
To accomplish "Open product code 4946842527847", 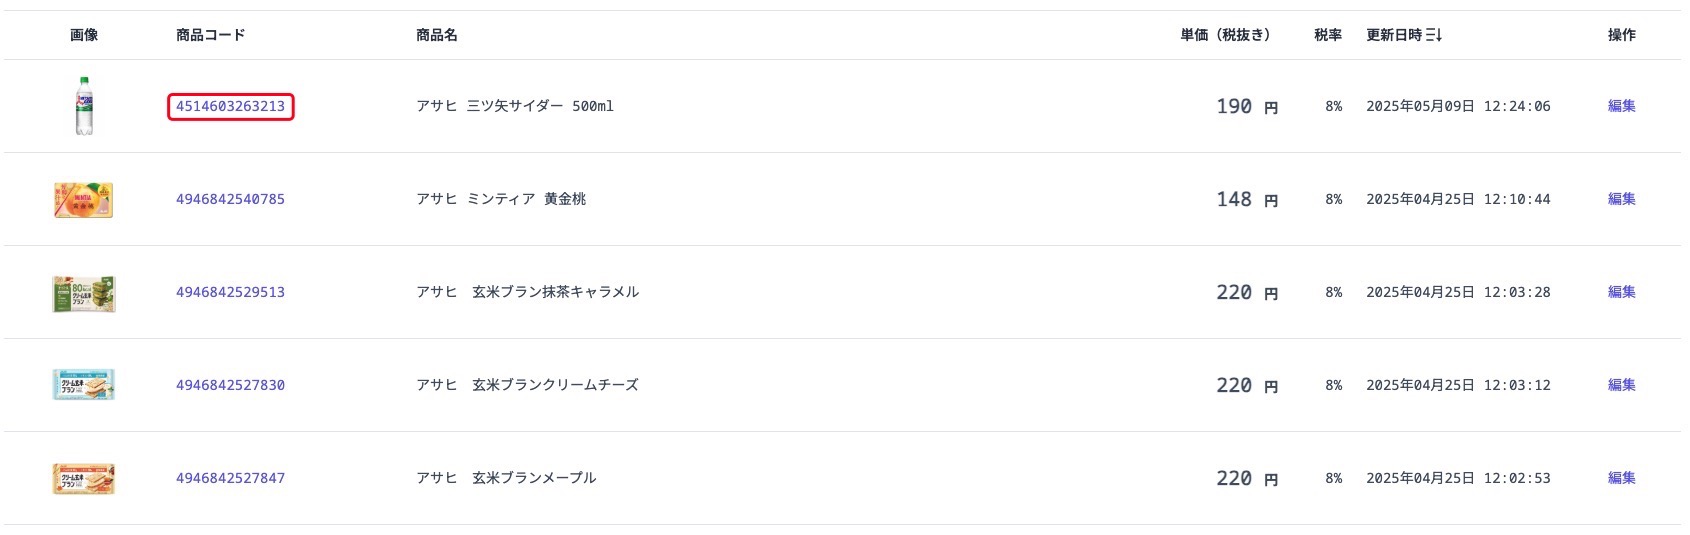I will pos(230,478).
